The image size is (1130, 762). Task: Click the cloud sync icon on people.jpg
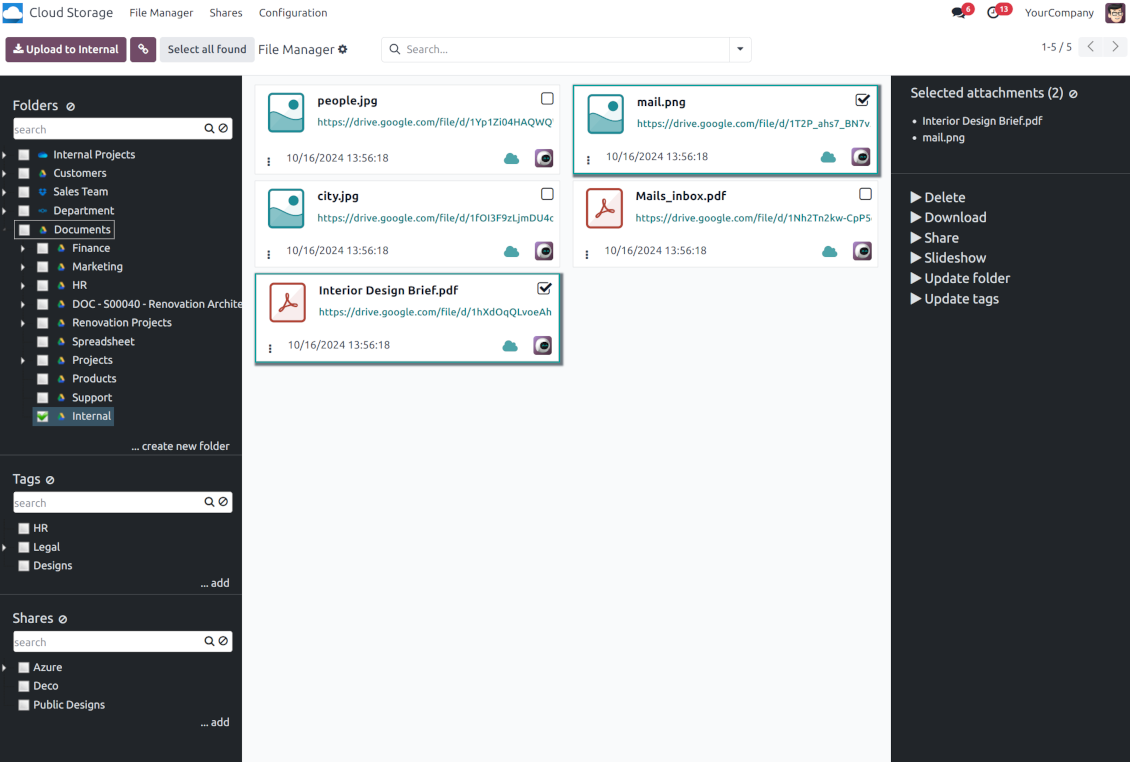pyautogui.click(x=512, y=159)
